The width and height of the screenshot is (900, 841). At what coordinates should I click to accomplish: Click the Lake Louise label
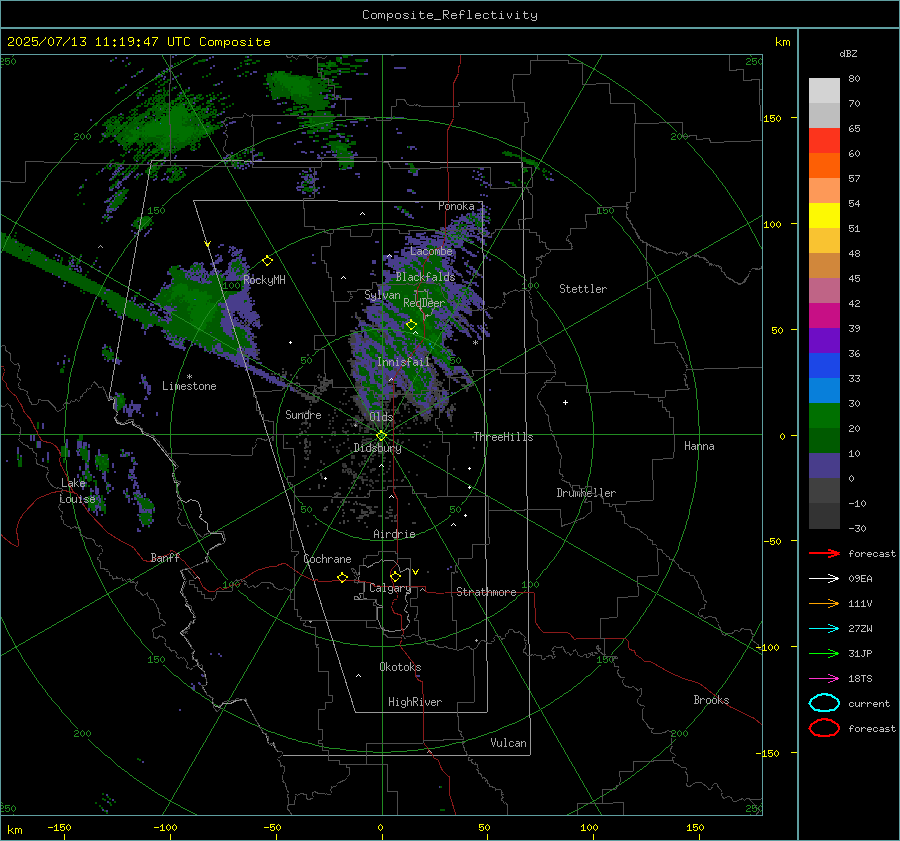[77, 491]
